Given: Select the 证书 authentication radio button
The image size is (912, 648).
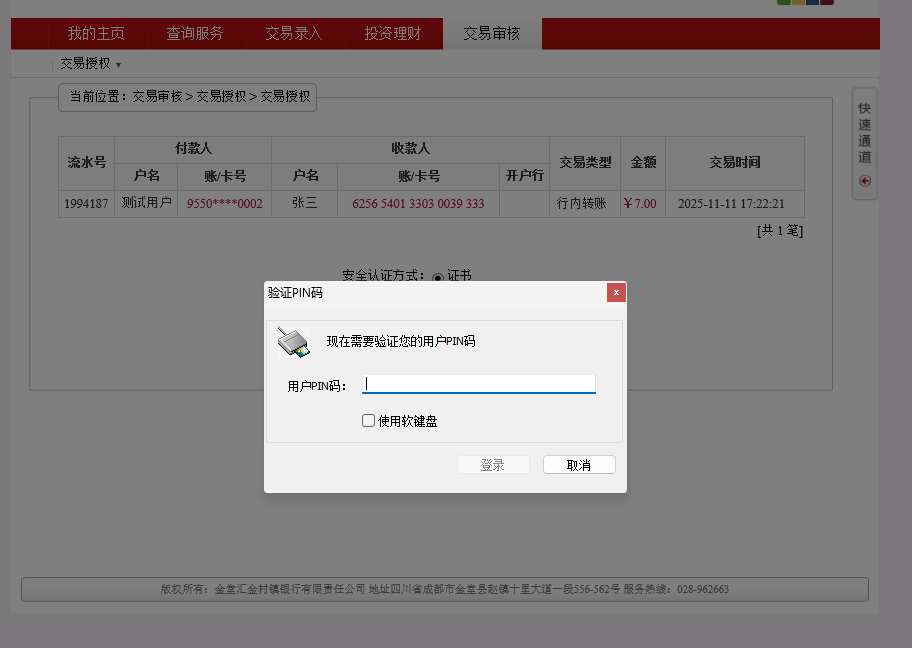Looking at the screenshot, I should point(438,277).
